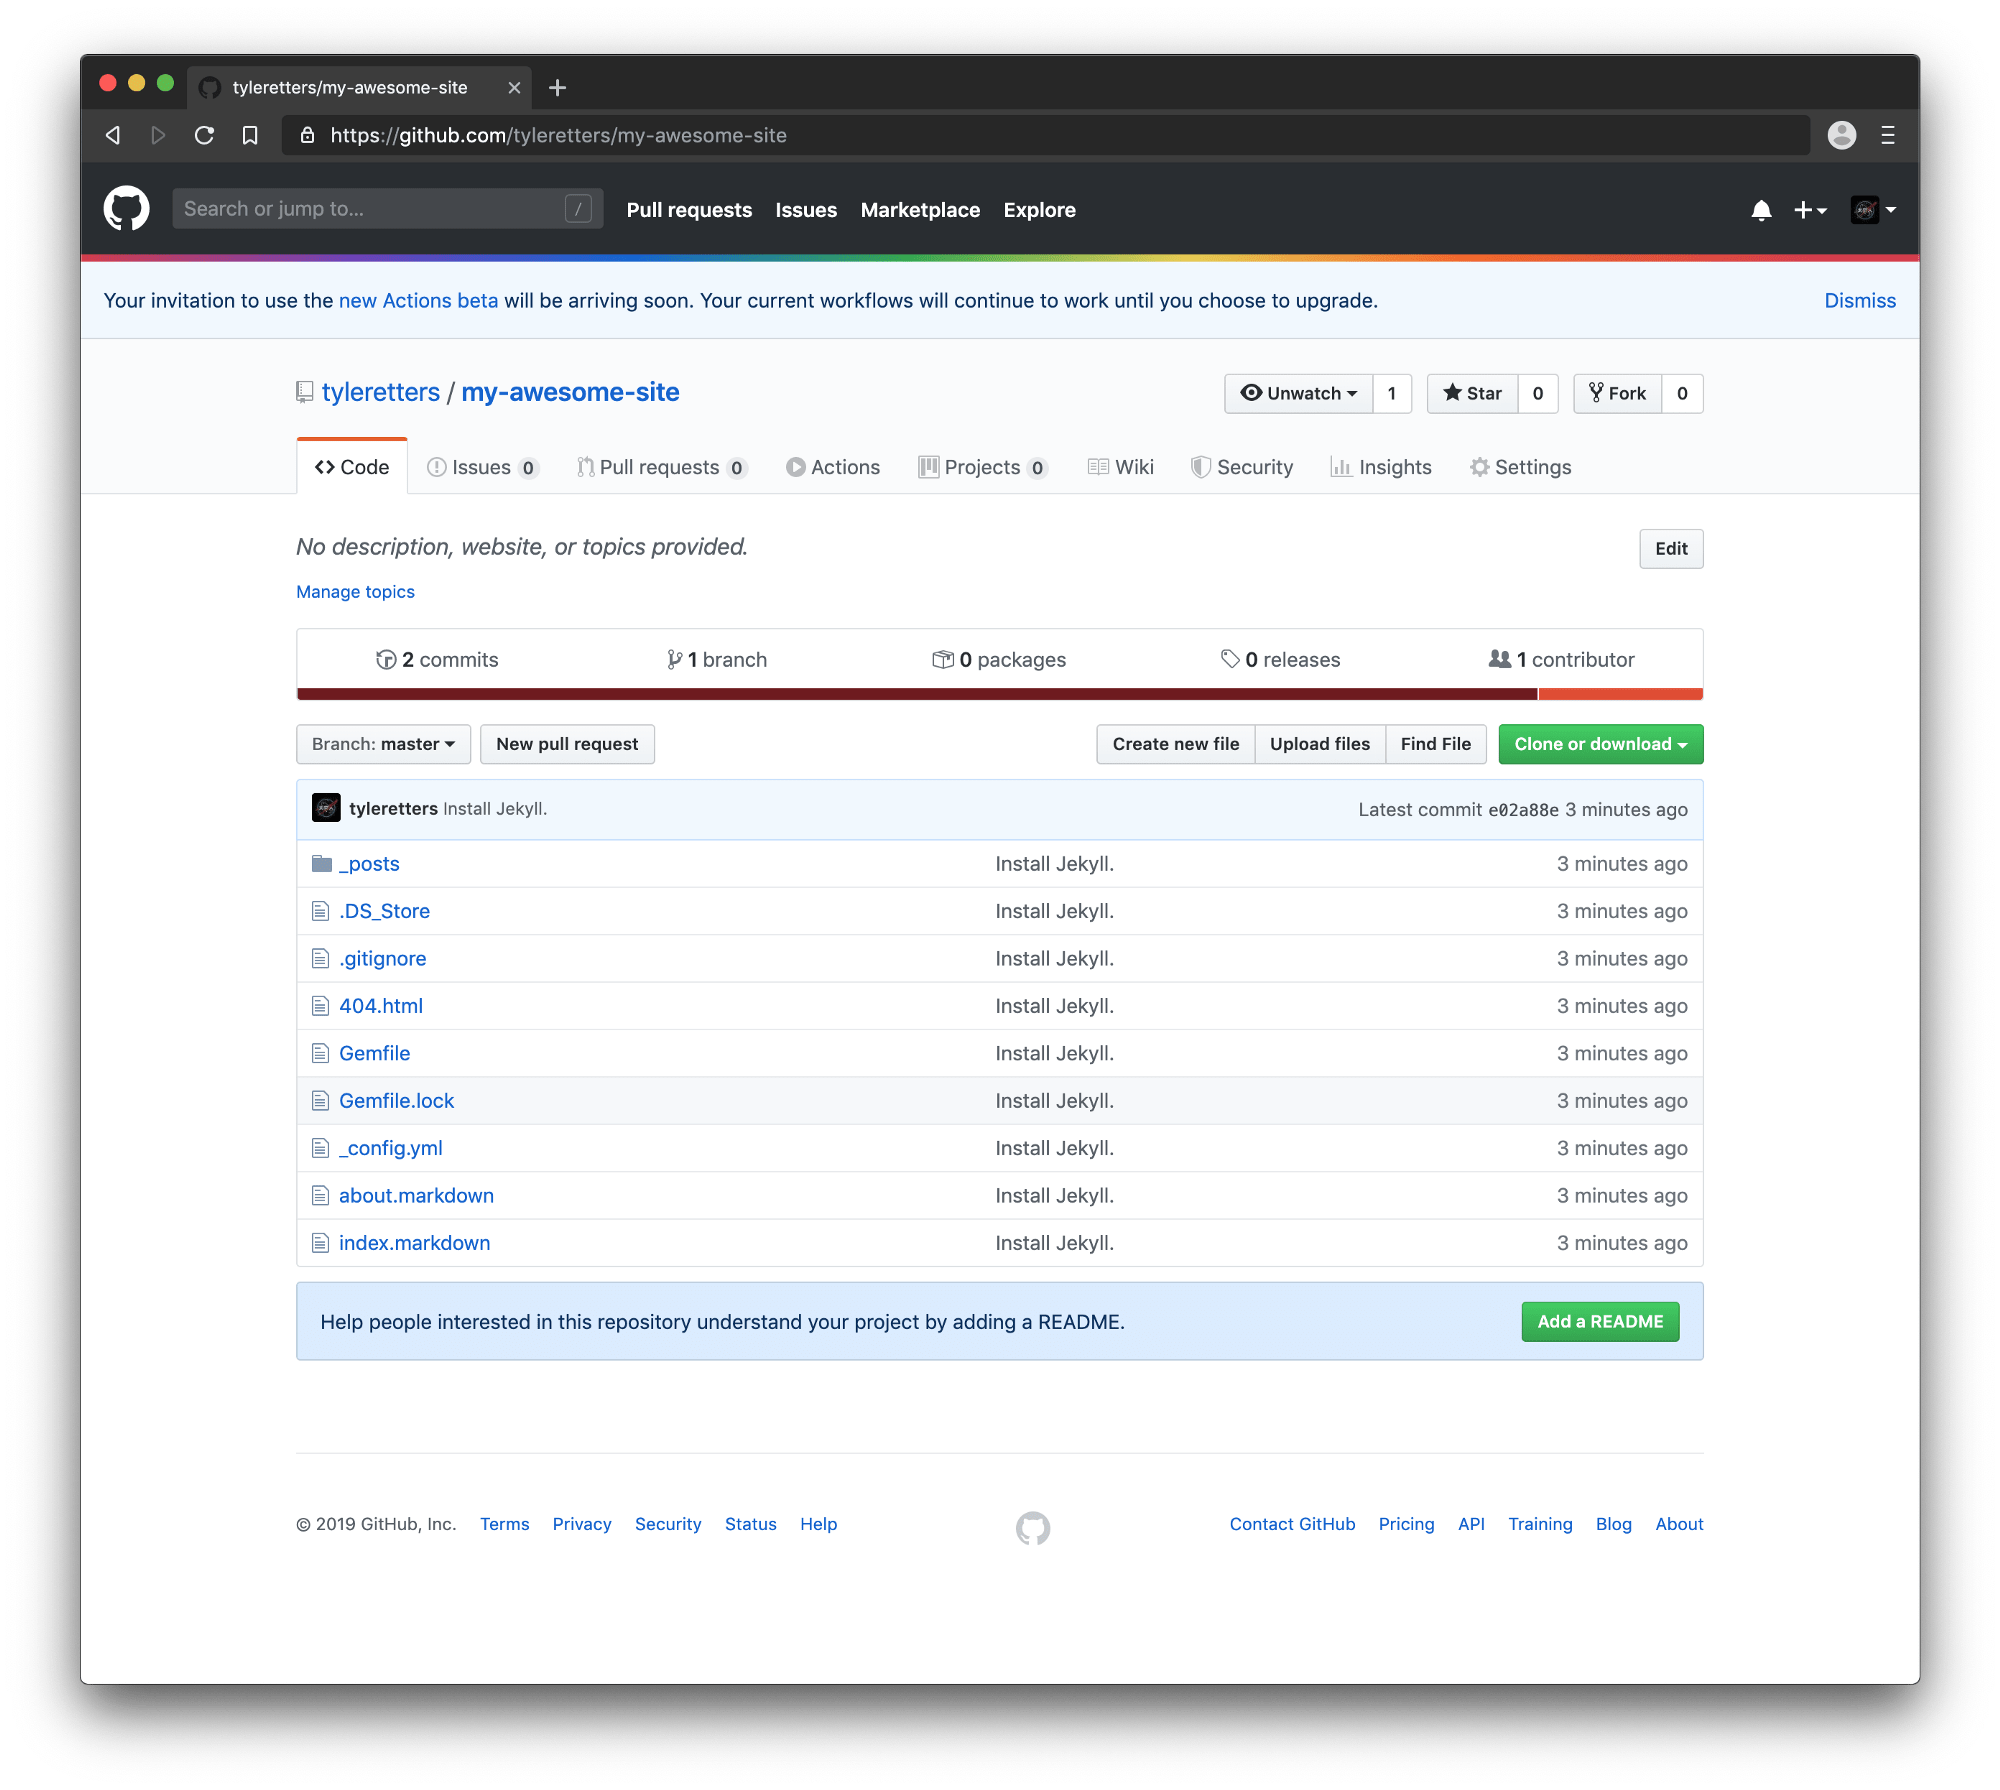The image size is (2000, 1790).
Task: Open the create-new plus dropdown
Action: tap(1810, 210)
